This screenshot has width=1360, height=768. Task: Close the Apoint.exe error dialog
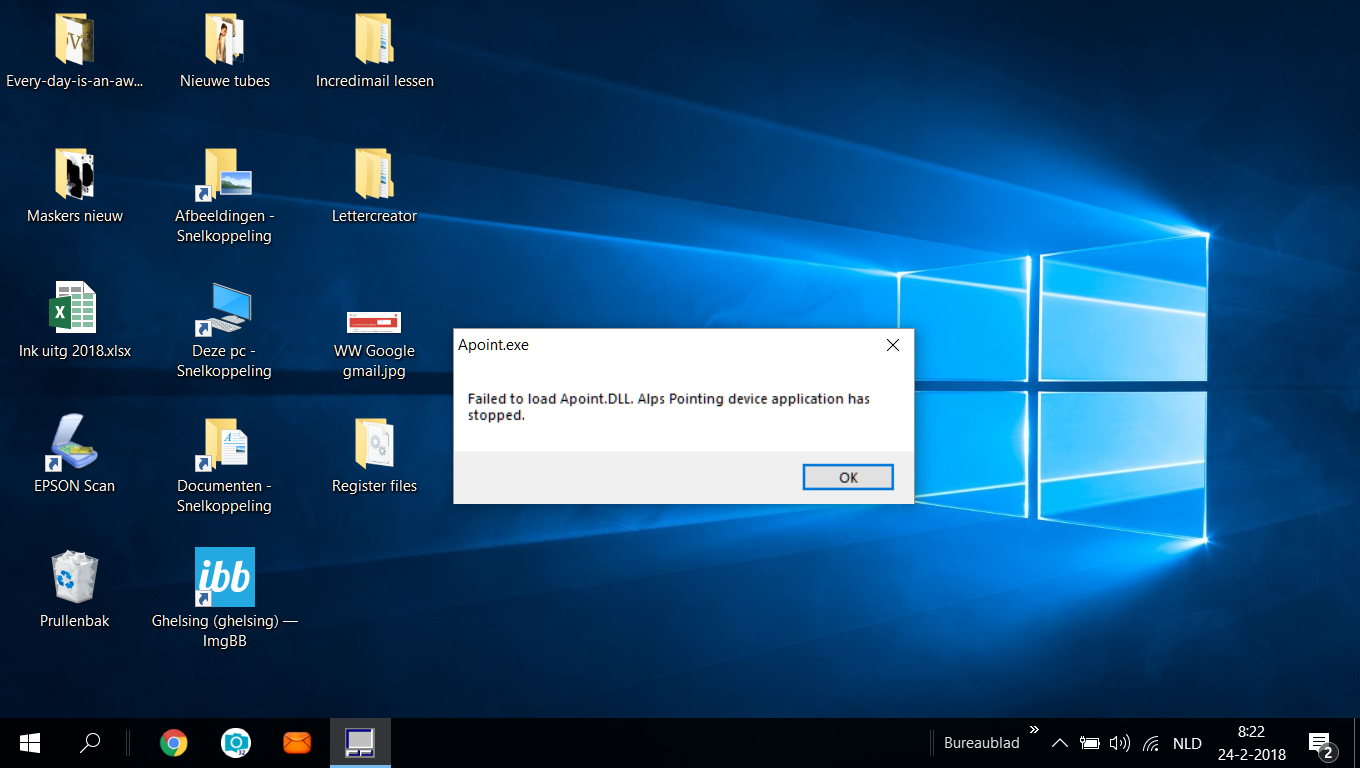(893, 345)
